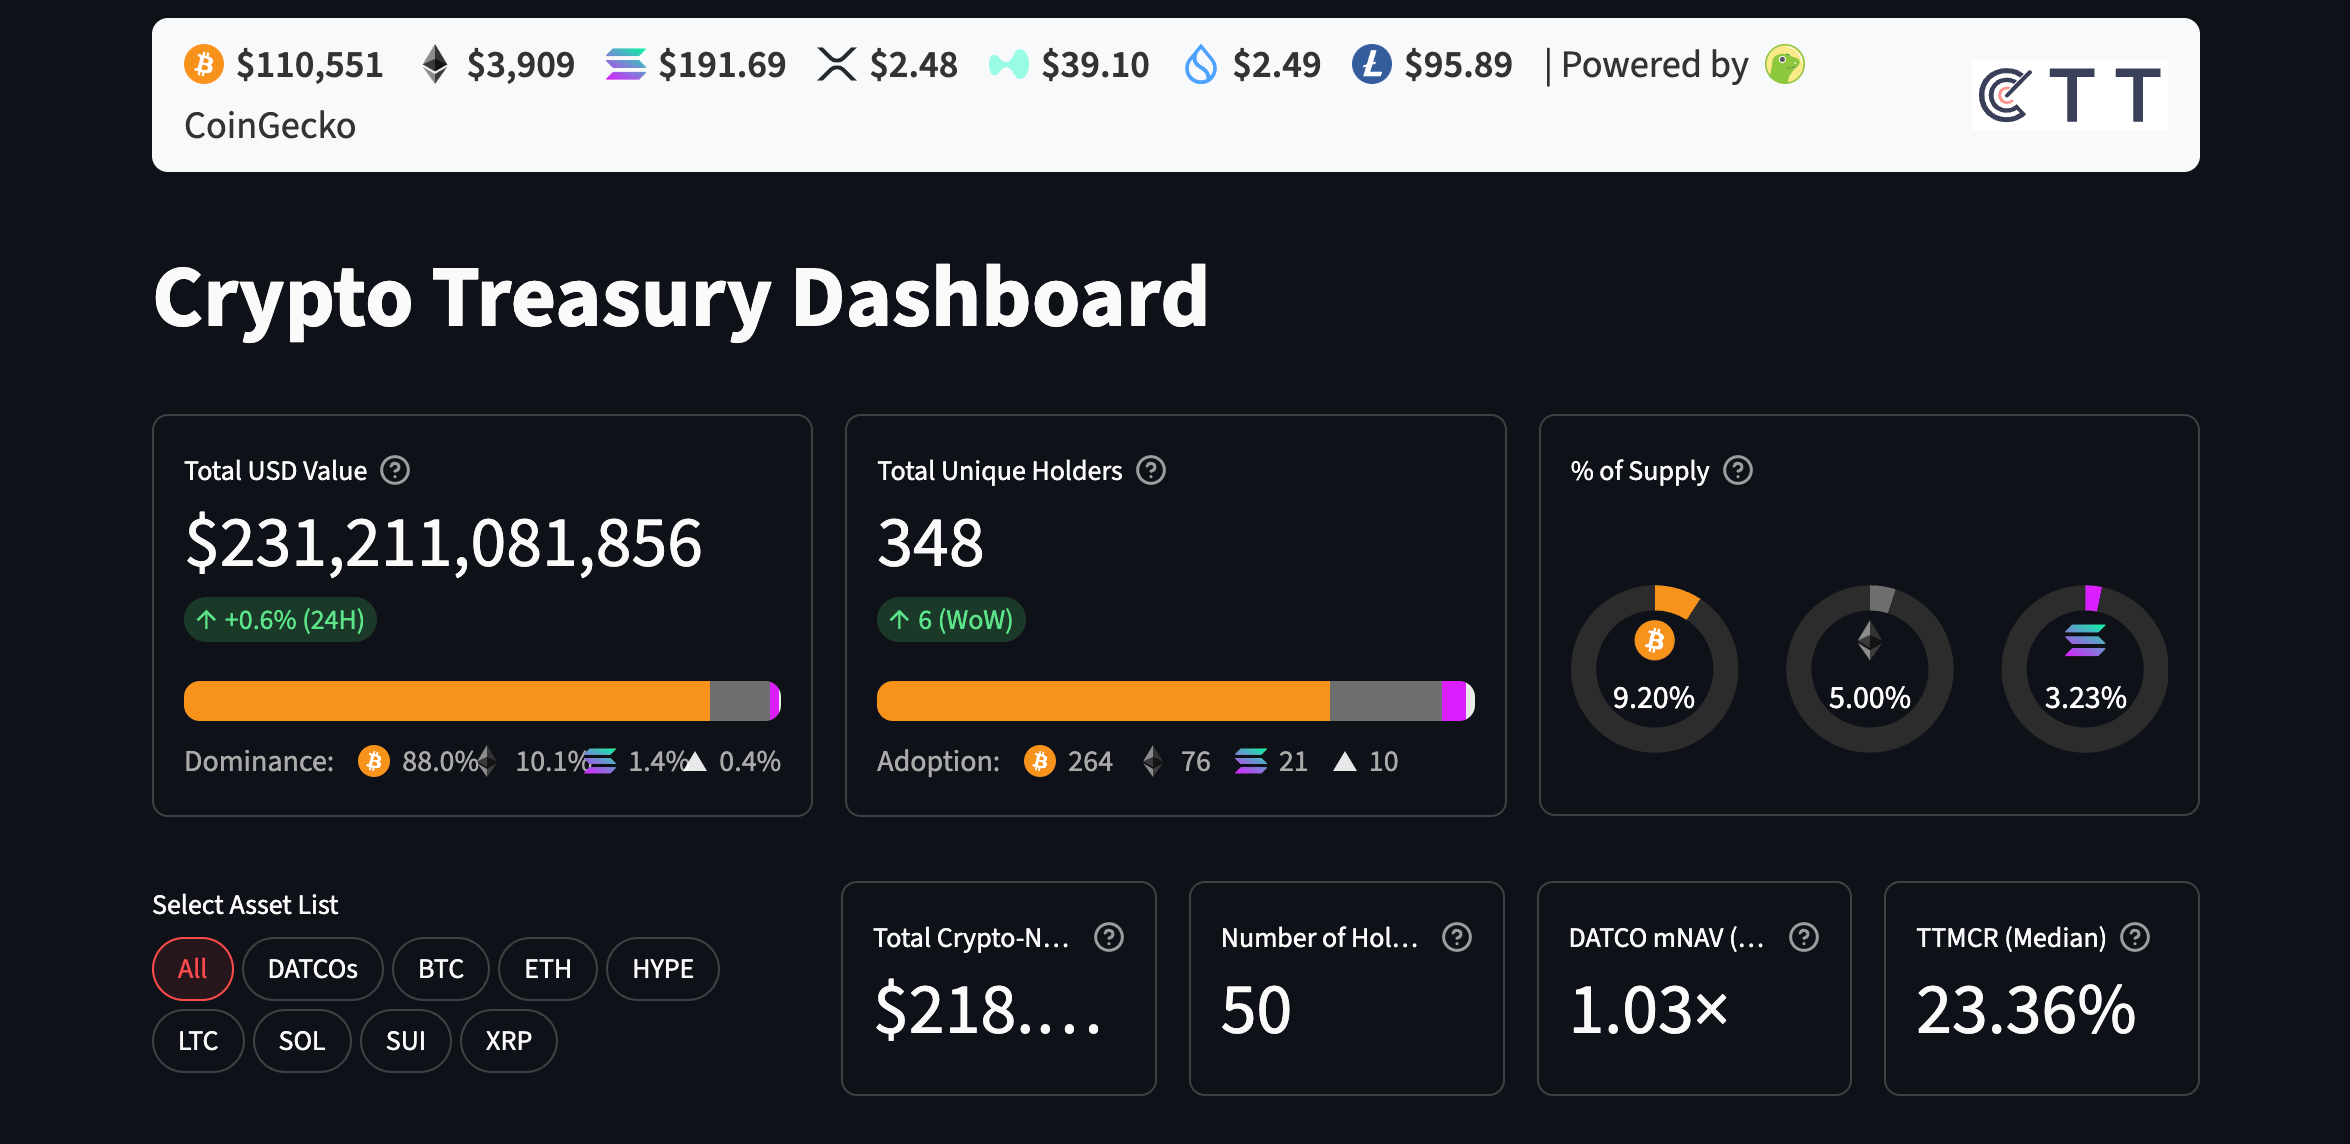Click the 76 Ethereum adoption count
2350x1144 pixels.
coord(1196,762)
